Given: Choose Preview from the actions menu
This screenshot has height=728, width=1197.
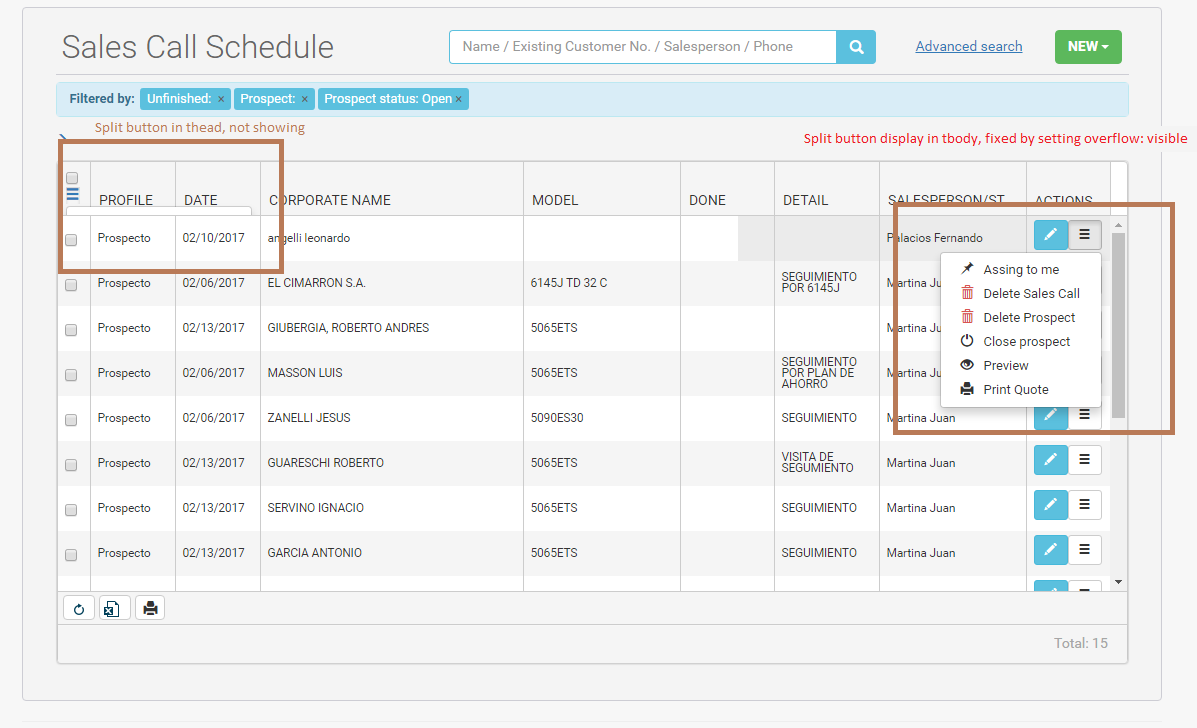Looking at the screenshot, I should [1021, 366].
